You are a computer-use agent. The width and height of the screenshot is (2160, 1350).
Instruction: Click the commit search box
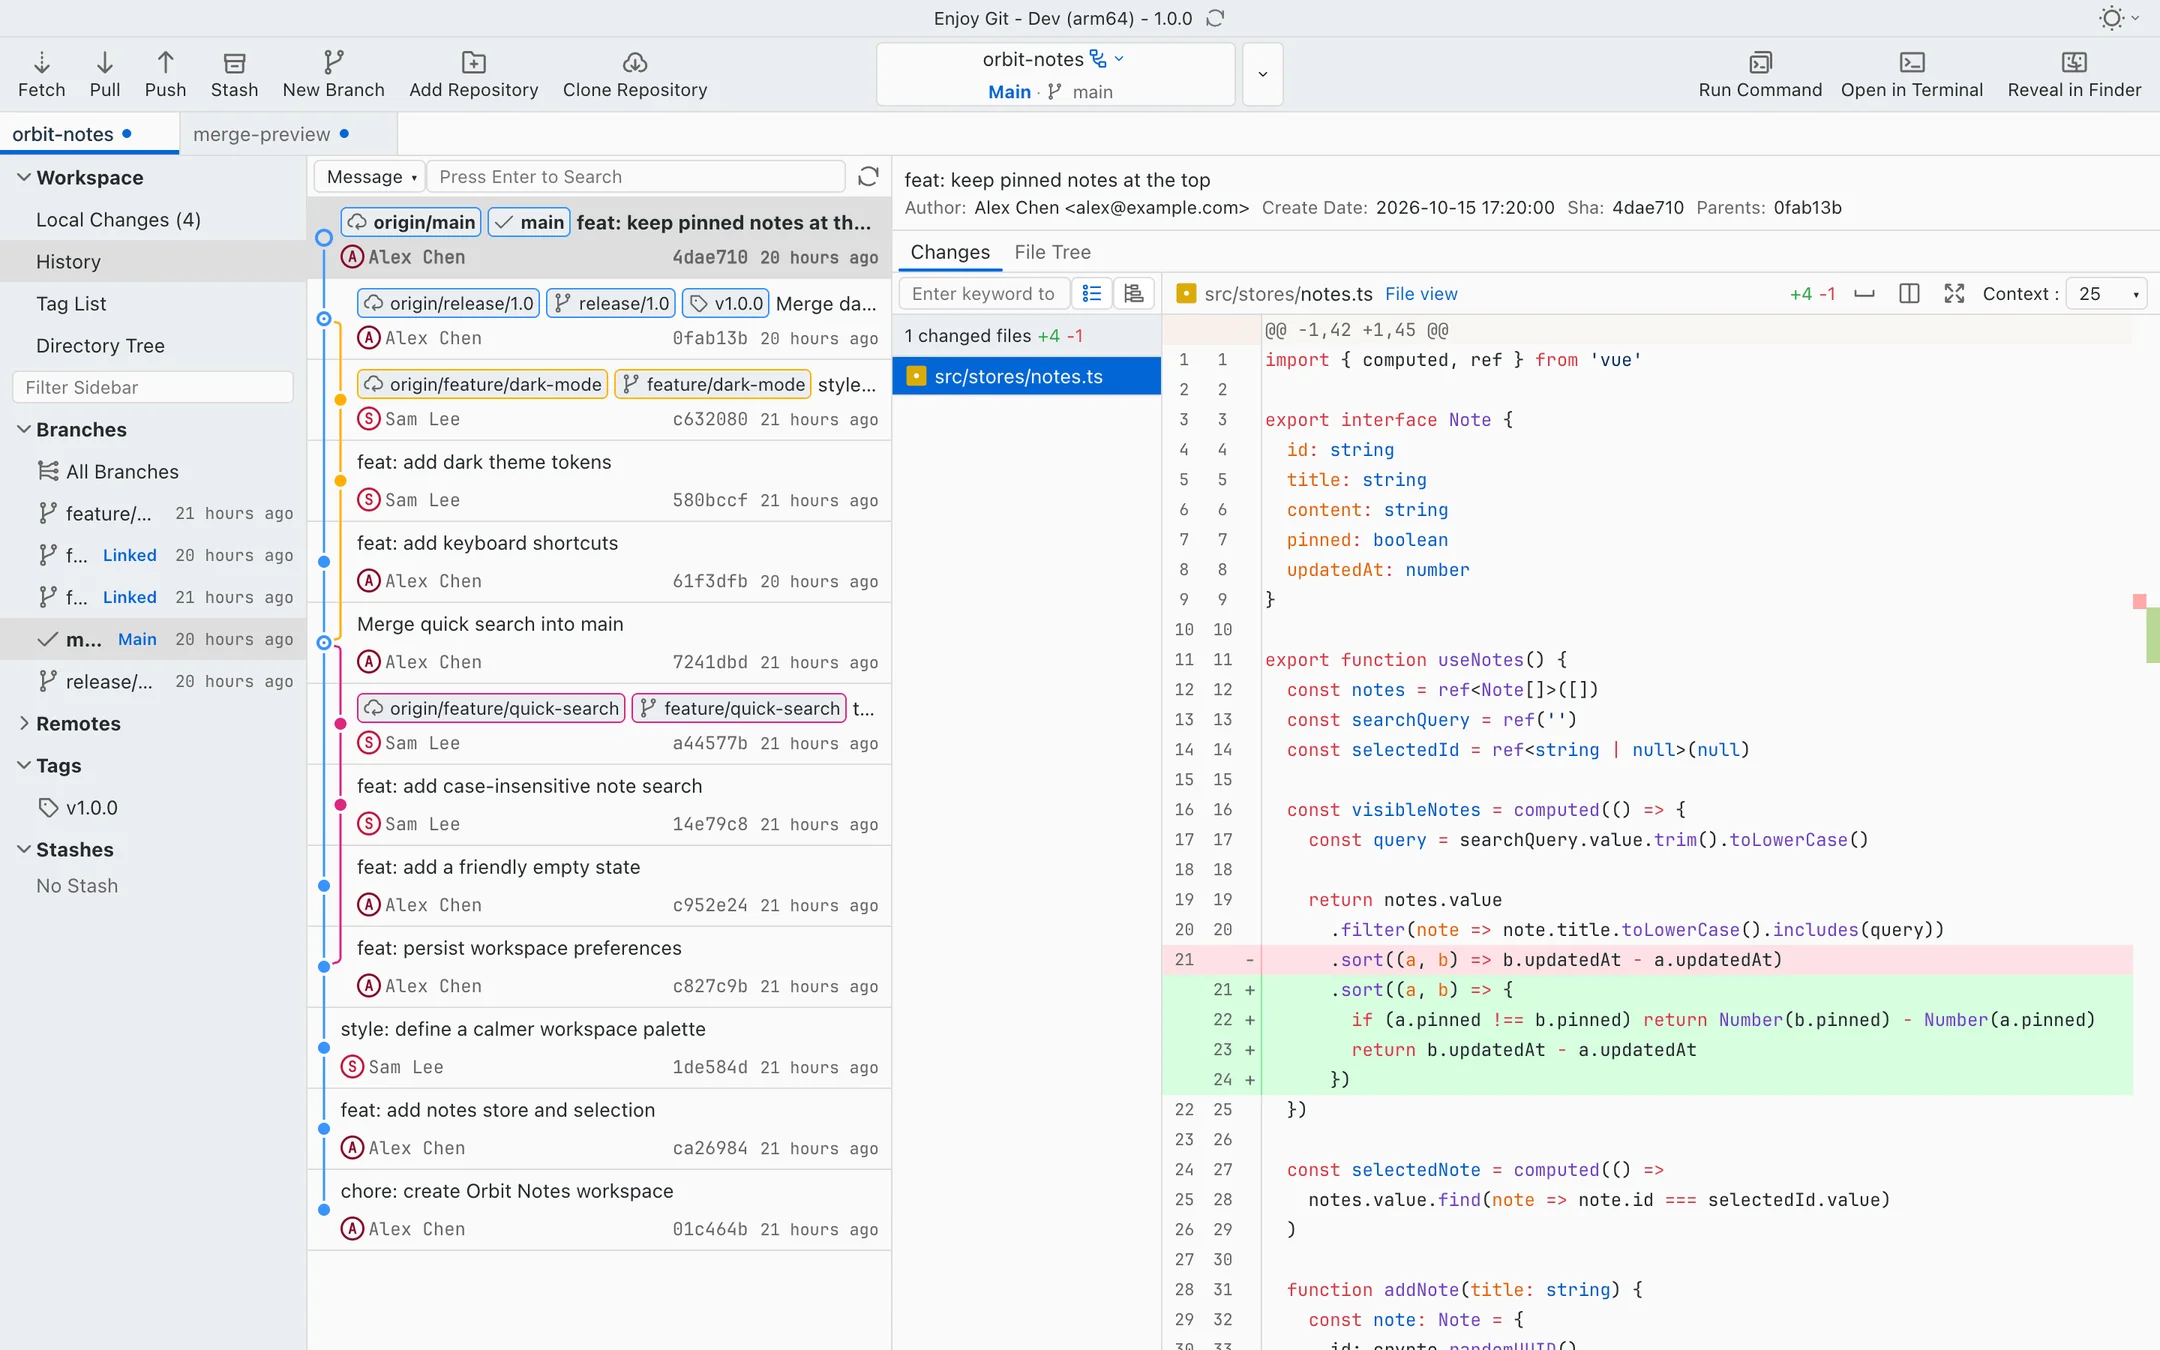point(636,177)
